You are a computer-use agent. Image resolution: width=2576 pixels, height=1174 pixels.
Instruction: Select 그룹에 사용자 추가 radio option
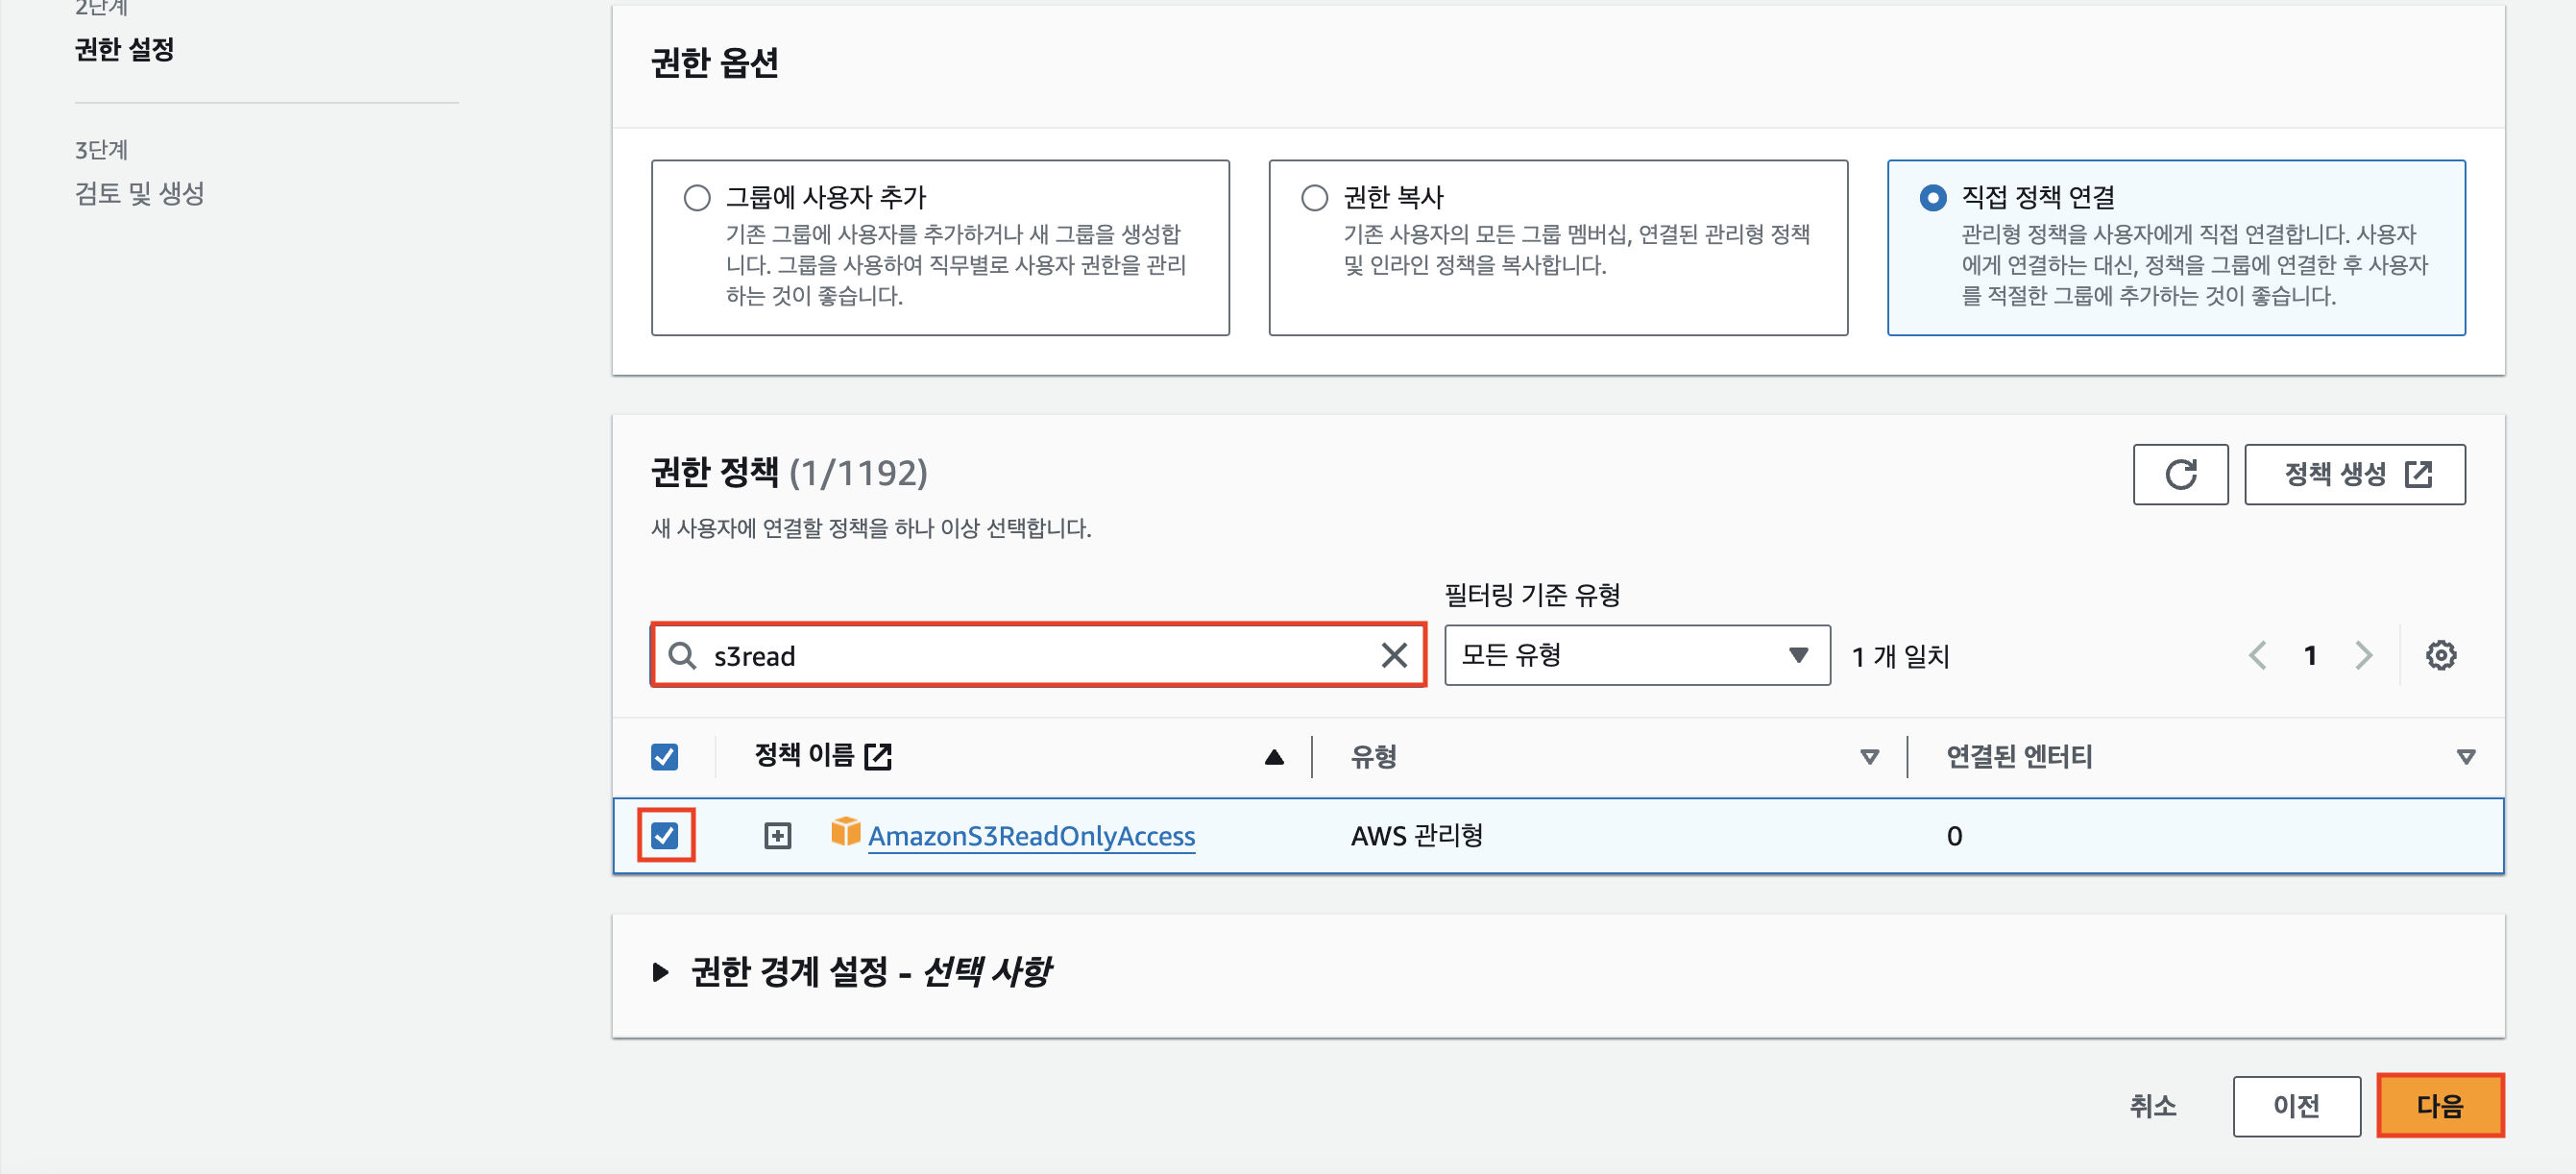[697, 198]
